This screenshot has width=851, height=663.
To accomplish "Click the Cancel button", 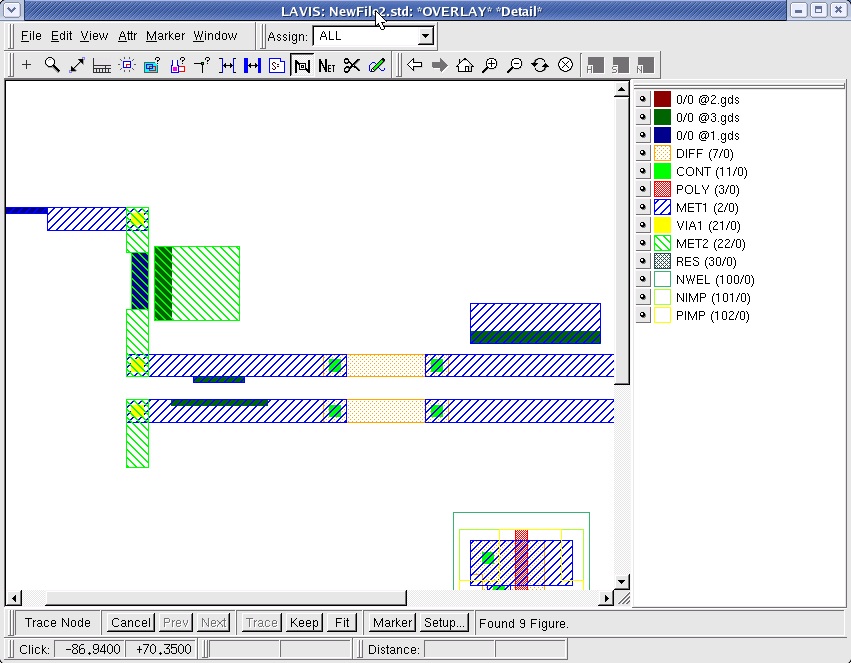I will click(x=131, y=622).
